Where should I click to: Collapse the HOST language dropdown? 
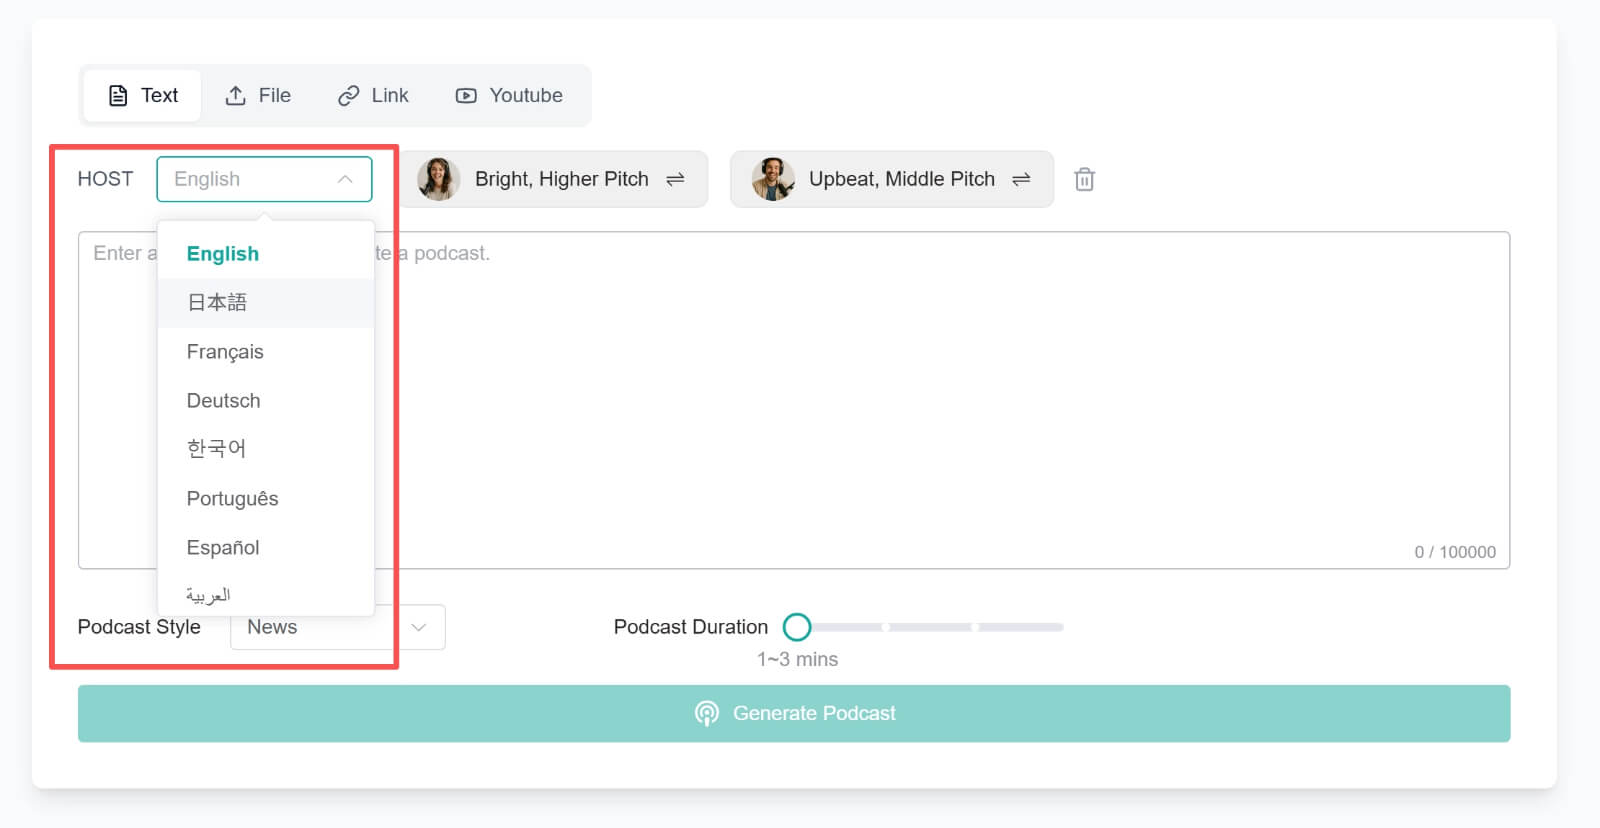pyautogui.click(x=345, y=179)
